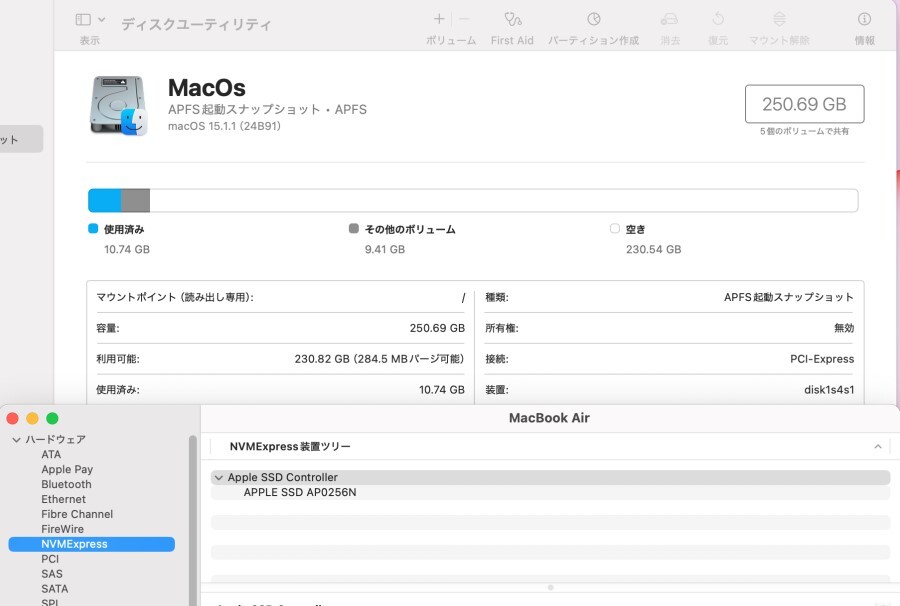Click the 10.74 GB value under 使用済み legend
The width and height of the screenshot is (900, 606).
click(127, 249)
